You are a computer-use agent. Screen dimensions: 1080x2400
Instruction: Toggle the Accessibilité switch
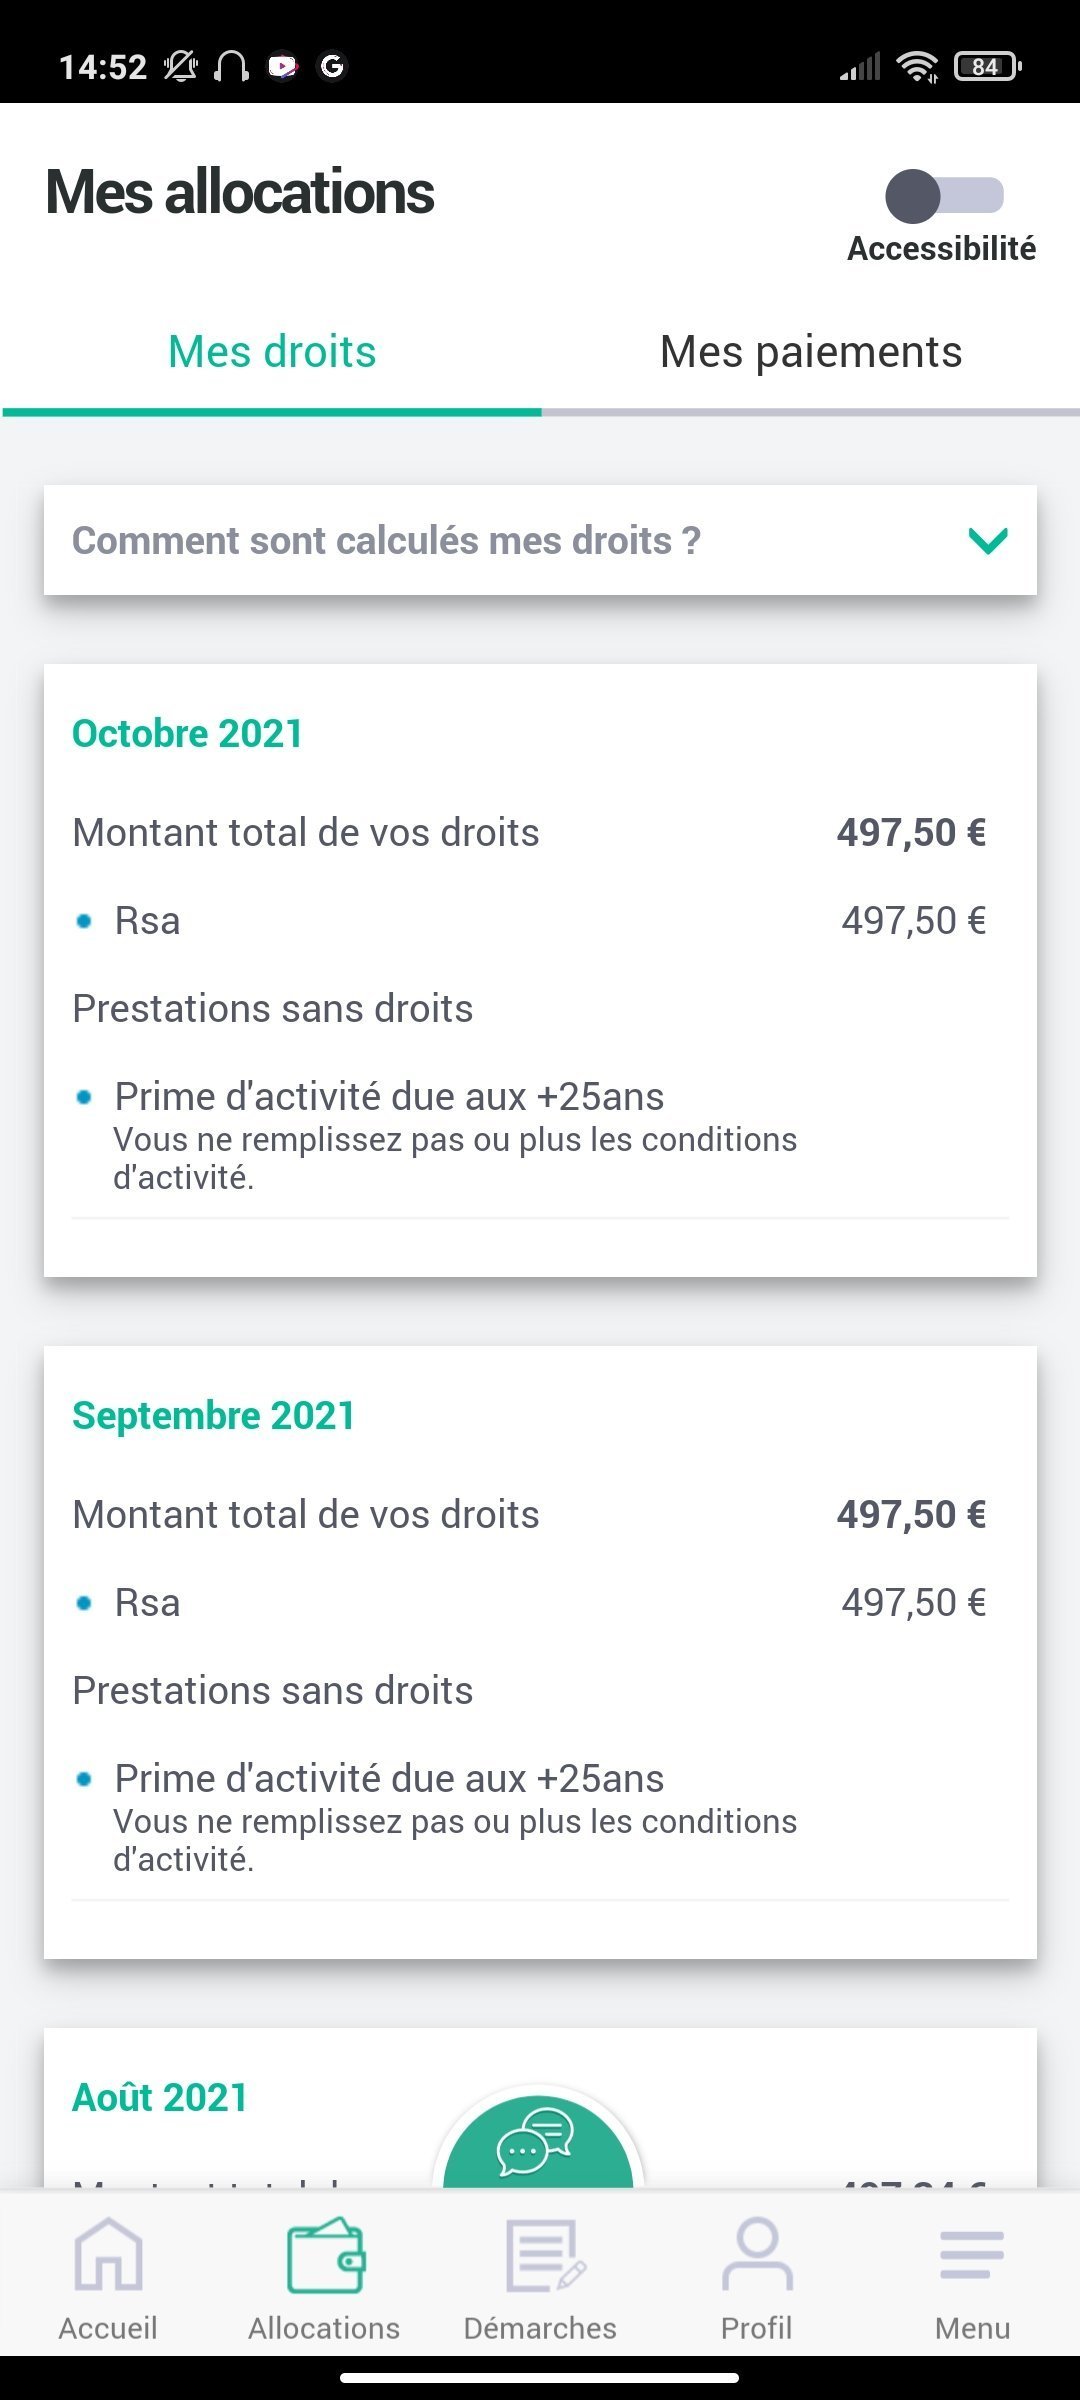pos(943,196)
